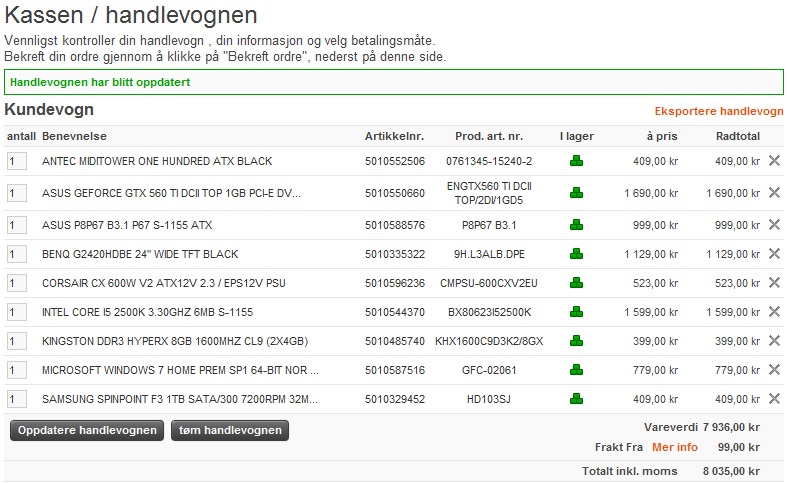Click product name KINGSTON DDR3 HYPERX 8GB
This screenshot has height=483, width=789.
pos(175,341)
